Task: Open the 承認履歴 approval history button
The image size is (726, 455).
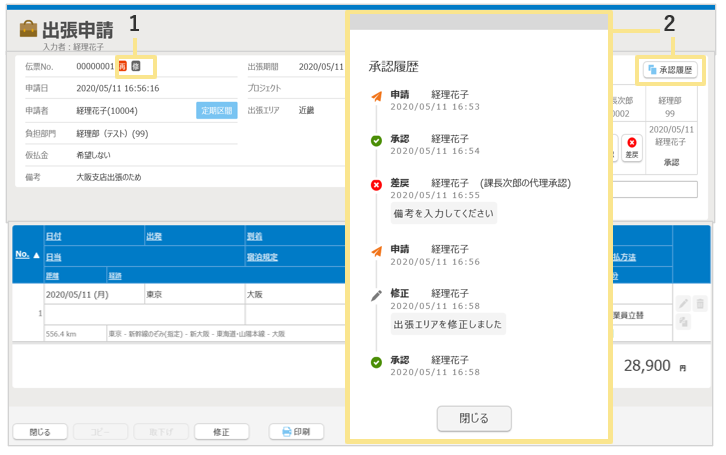Action: pyautogui.click(x=670, y=70)
